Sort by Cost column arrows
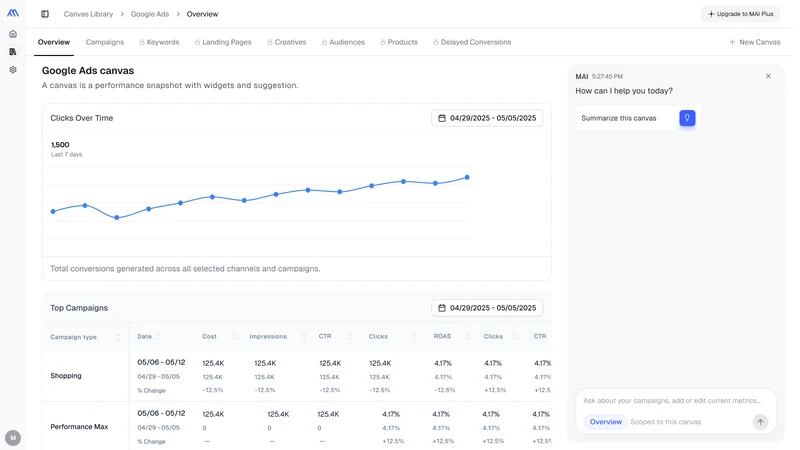800x450 pixels. tap(234, 337)
